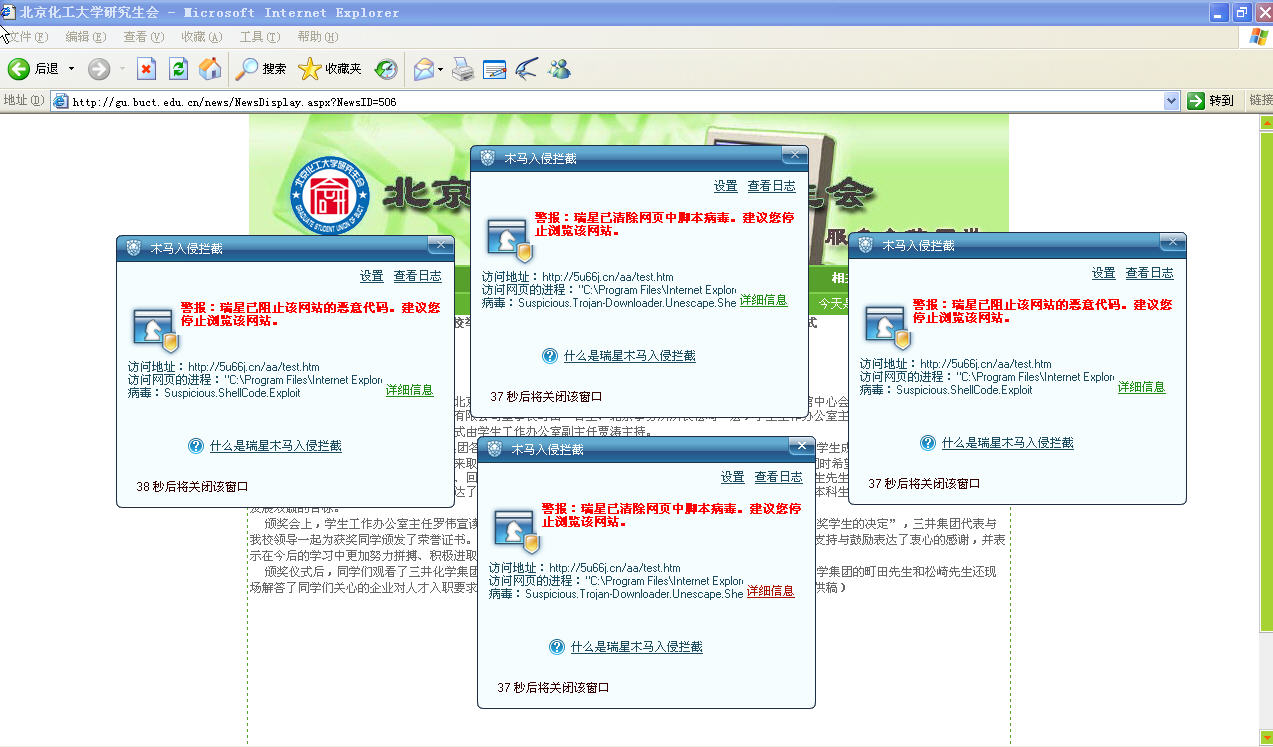Open 什么是瑞星木马入侵拦截 in lower center popup
This screenshot has width=1273, height=747.
coord(637,647)
